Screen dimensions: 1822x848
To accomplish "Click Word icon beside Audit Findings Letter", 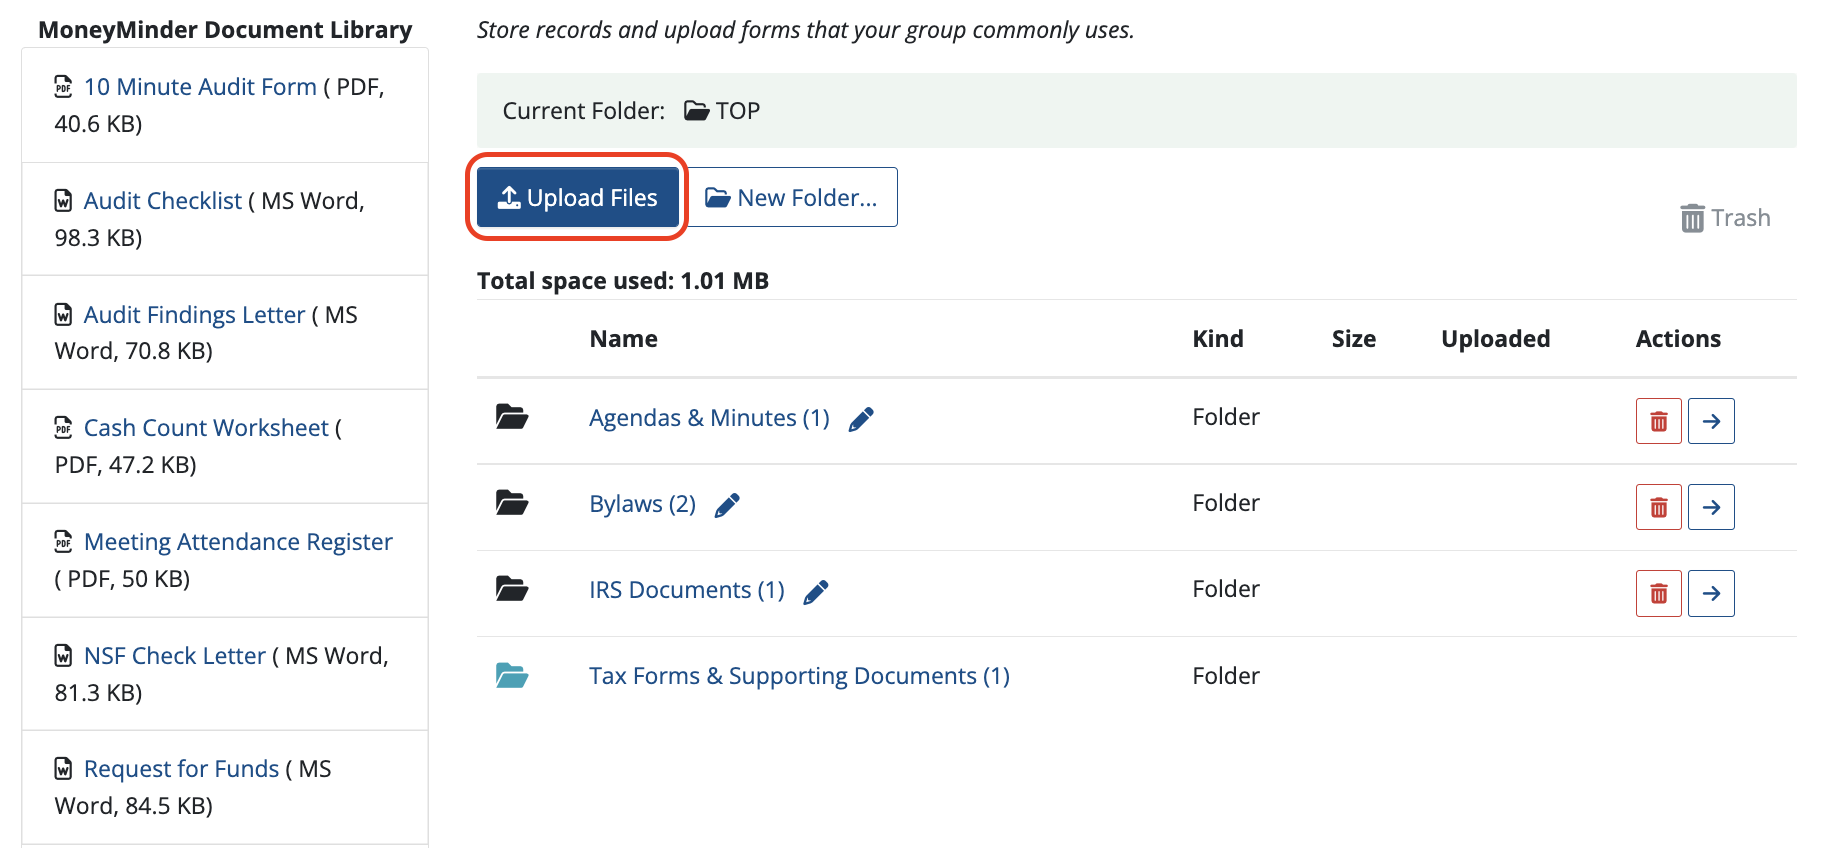I will click(63, 314).
